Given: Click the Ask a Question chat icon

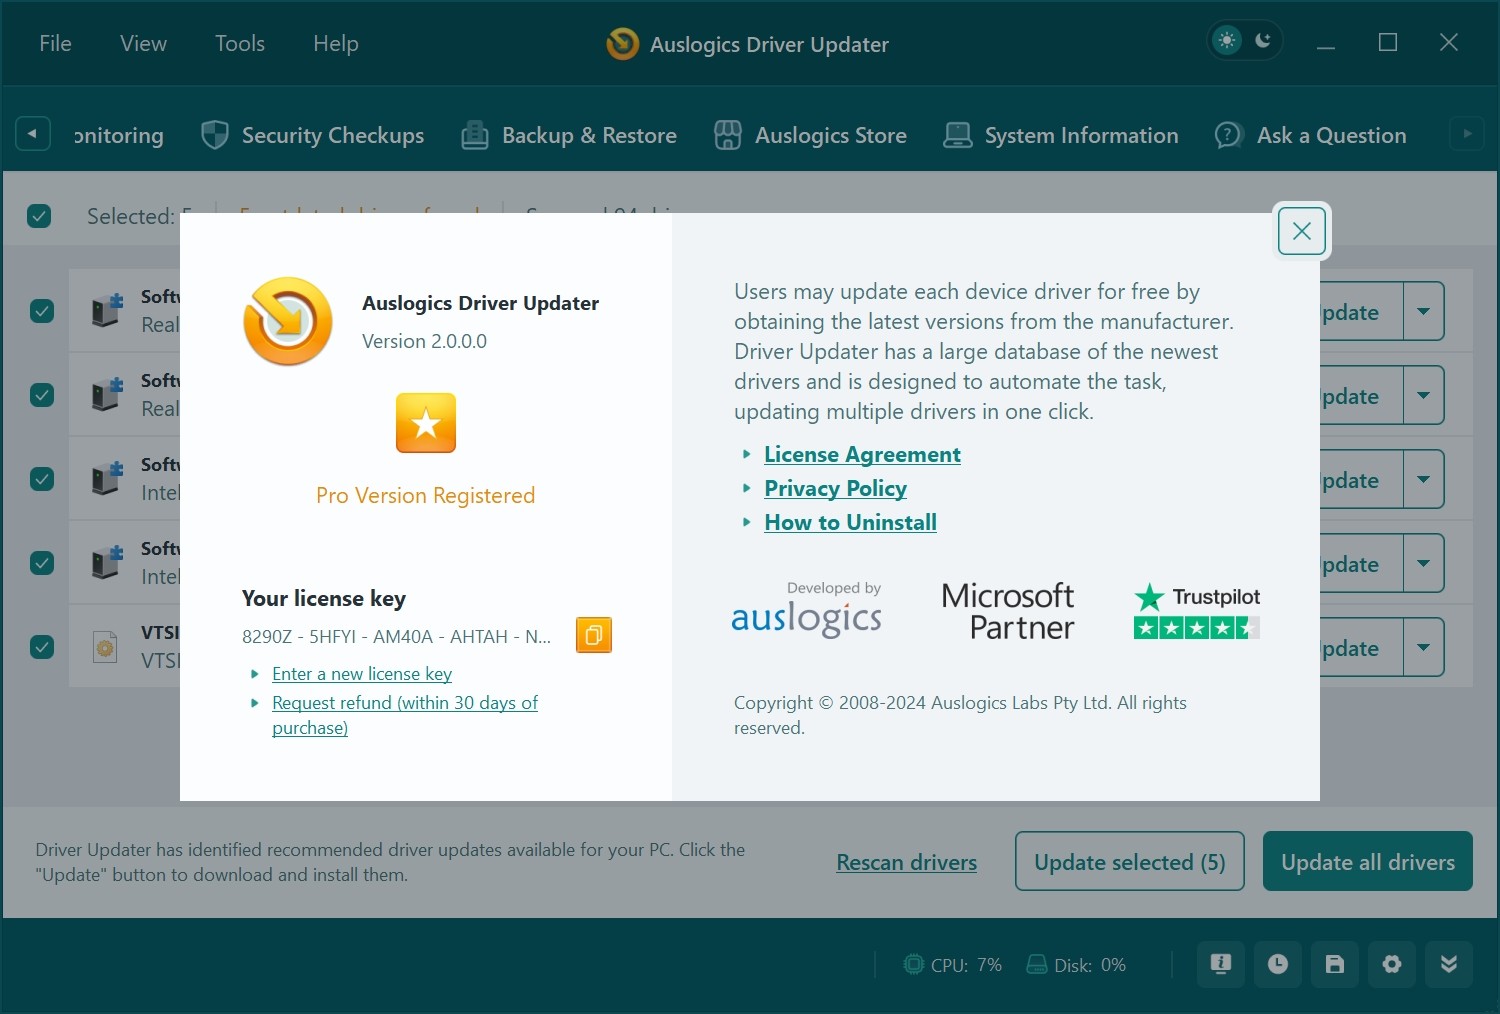Looking at the screenshot, I should (x=1228, y=135).
